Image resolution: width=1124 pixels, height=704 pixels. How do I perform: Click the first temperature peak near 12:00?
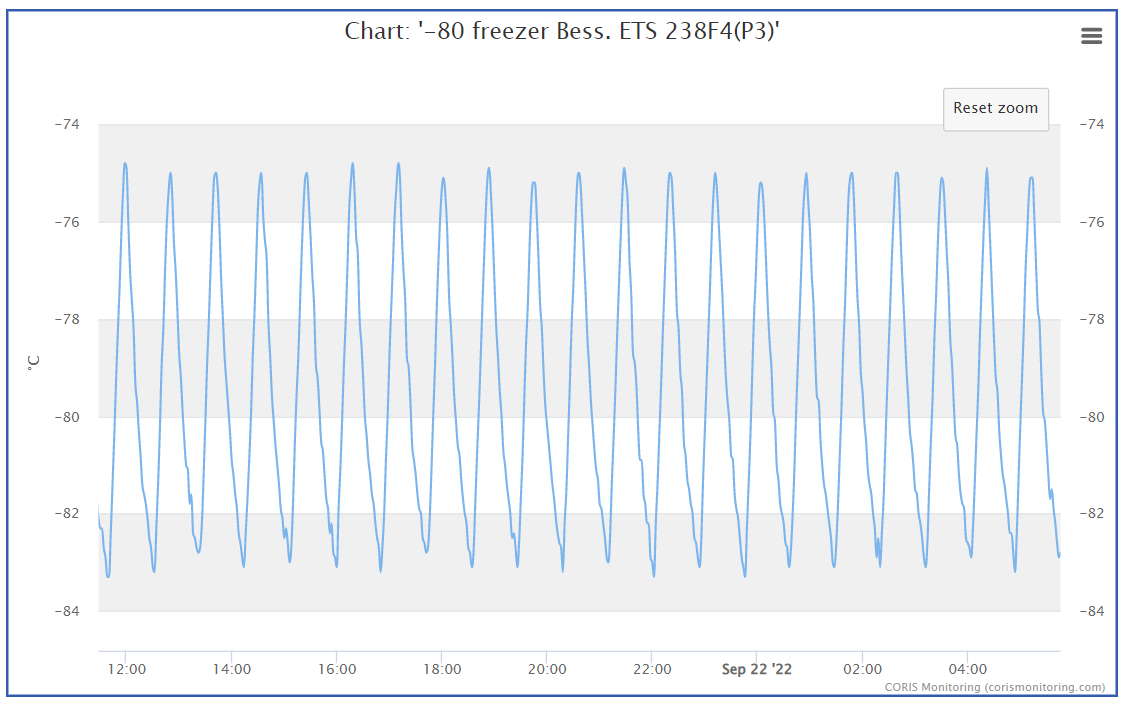tap(126, 165)
